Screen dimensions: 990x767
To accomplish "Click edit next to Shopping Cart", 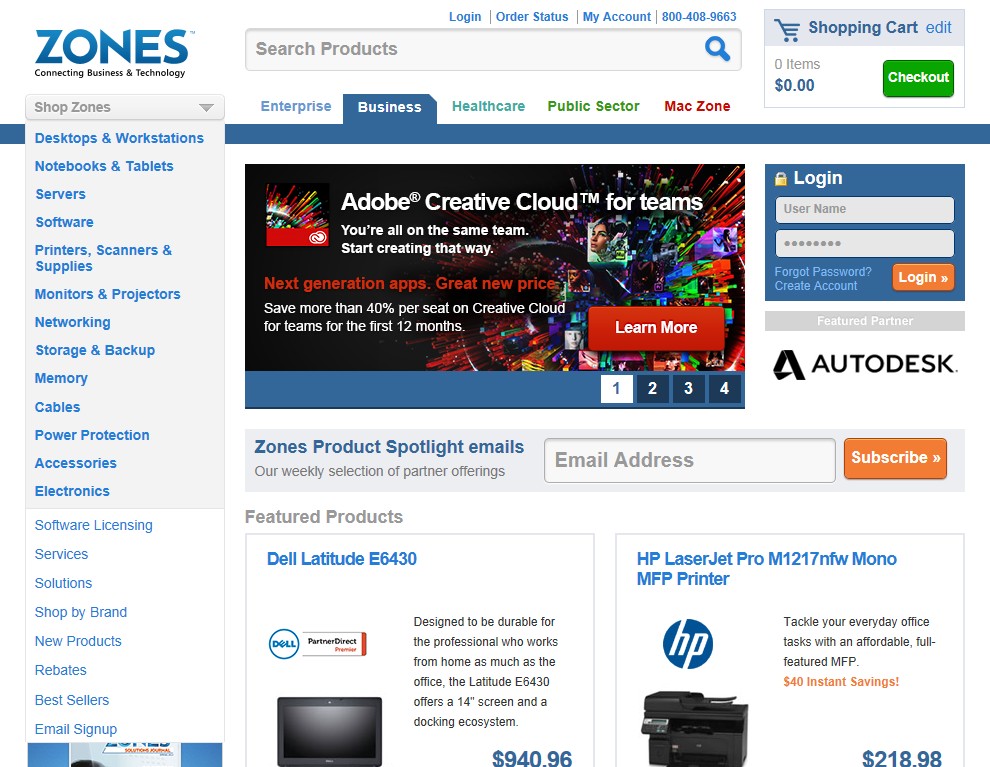I will (938, 28).
